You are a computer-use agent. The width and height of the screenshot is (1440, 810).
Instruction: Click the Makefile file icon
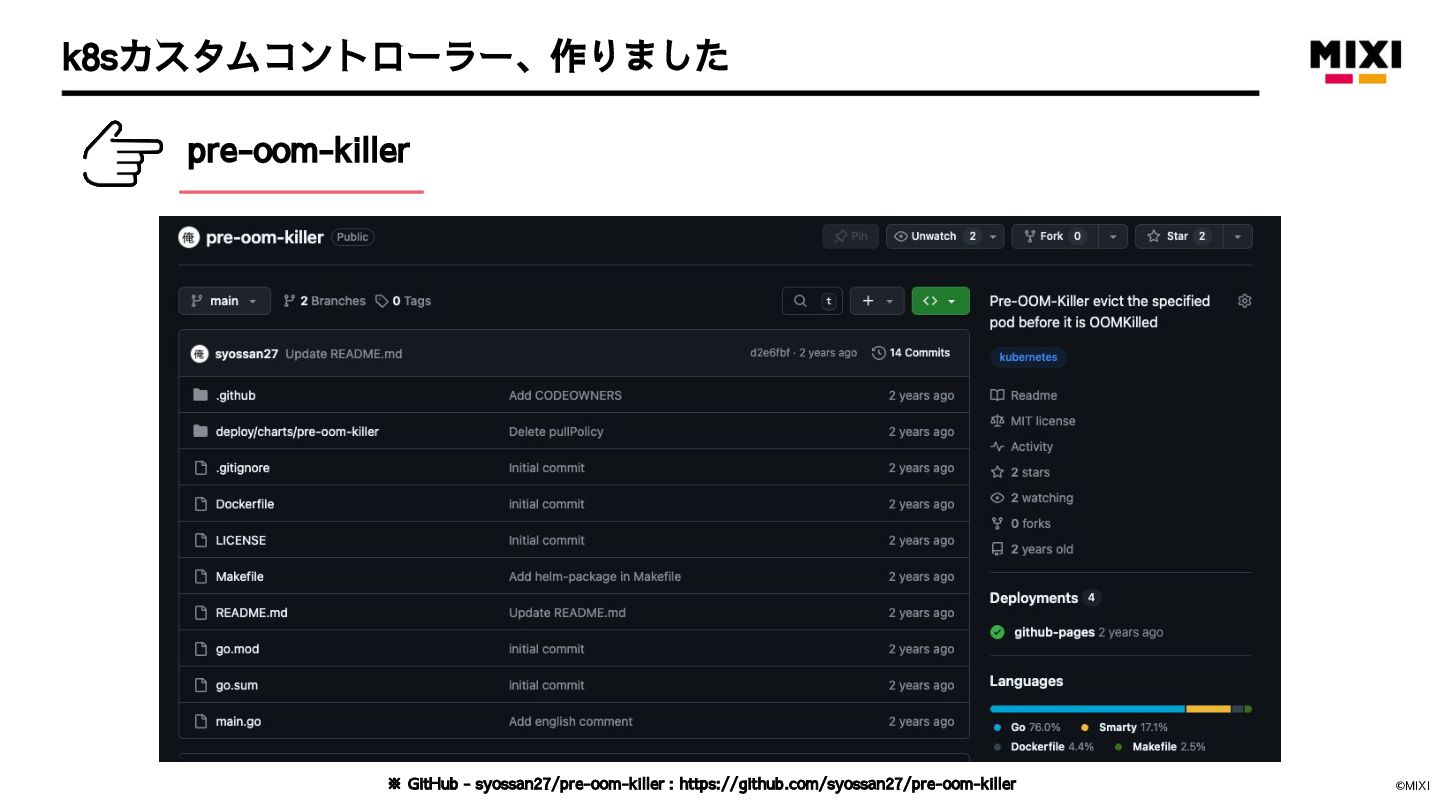(200, 576)
